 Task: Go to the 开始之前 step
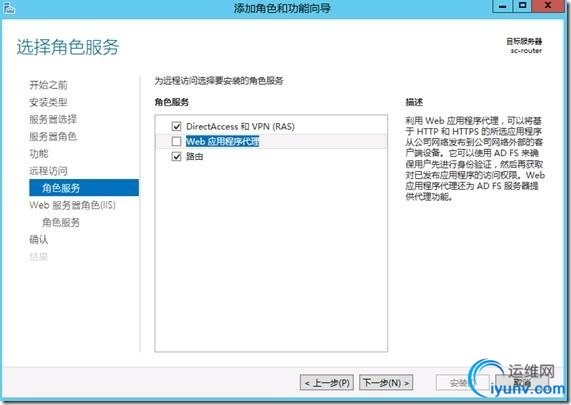(48, 85)
